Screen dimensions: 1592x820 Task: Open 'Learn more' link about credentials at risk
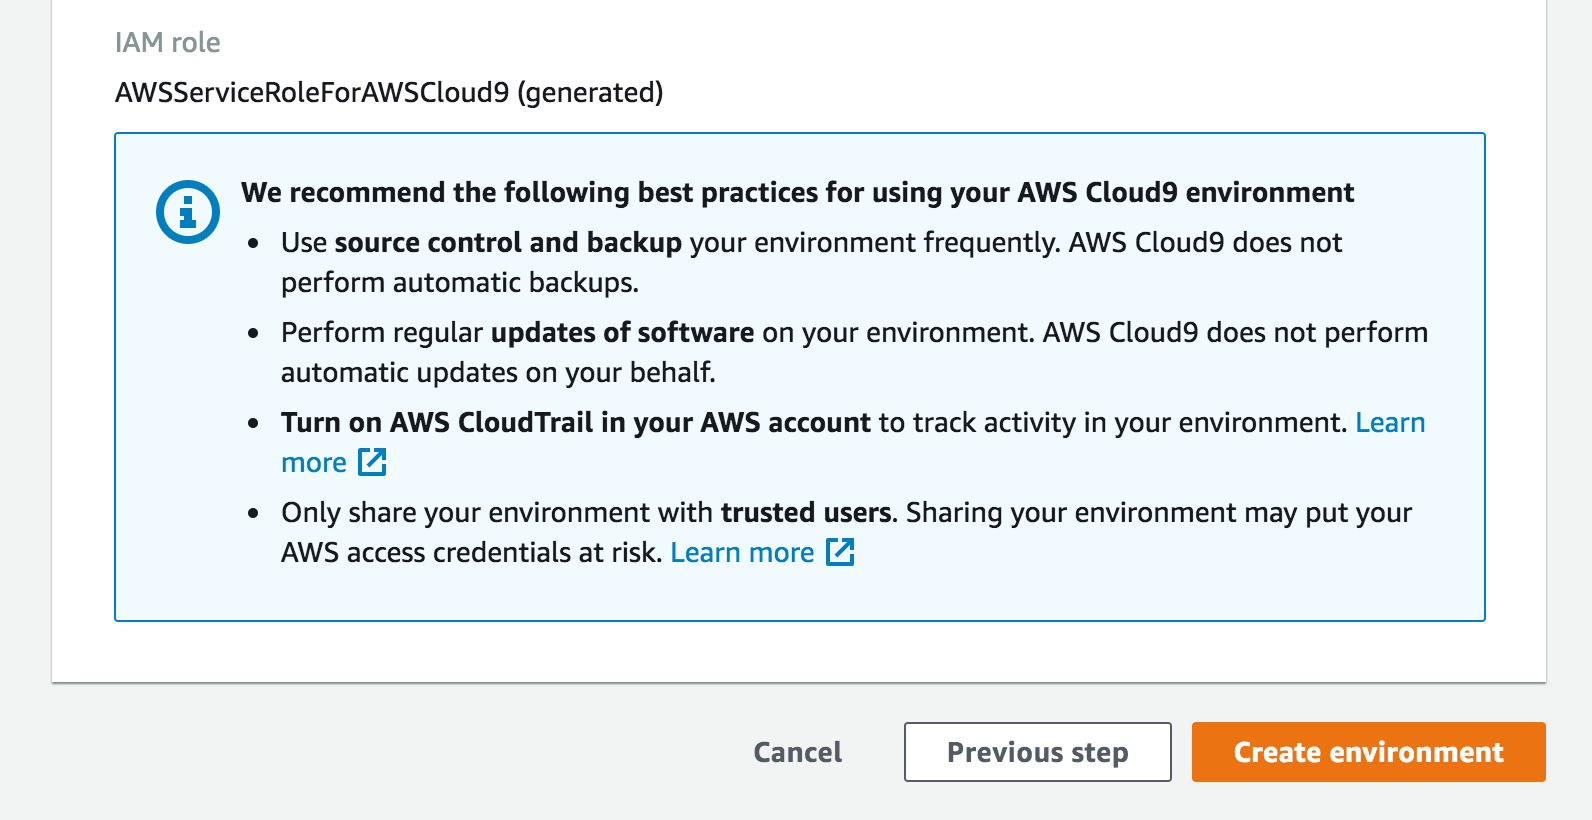[742, 553]
